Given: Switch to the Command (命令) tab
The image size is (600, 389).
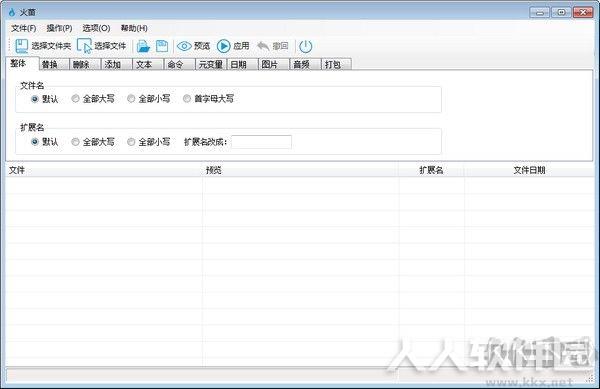Looking at the screenshot, I should tap(179, 65).
